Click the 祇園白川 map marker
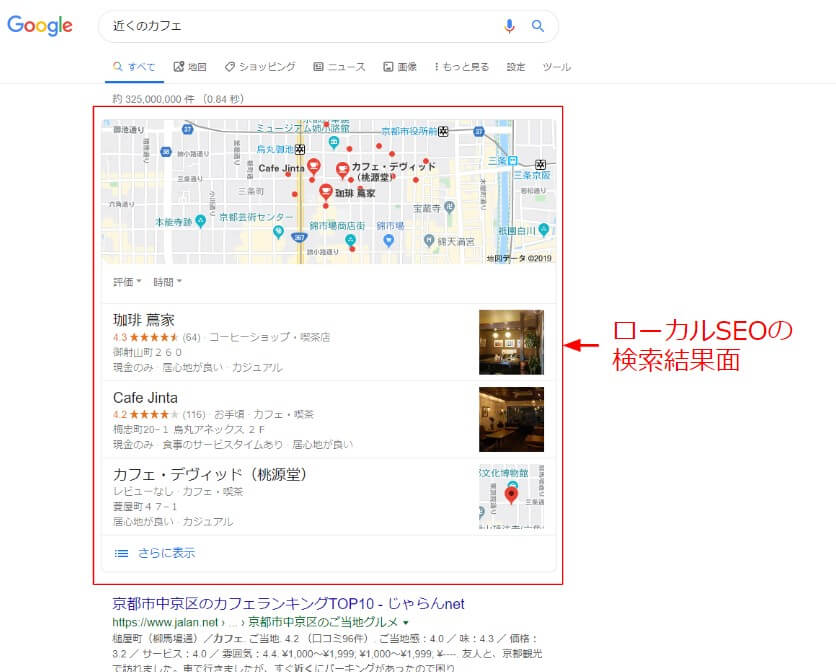836x672 pixels. pyautogui.click(x=543, y=229)
